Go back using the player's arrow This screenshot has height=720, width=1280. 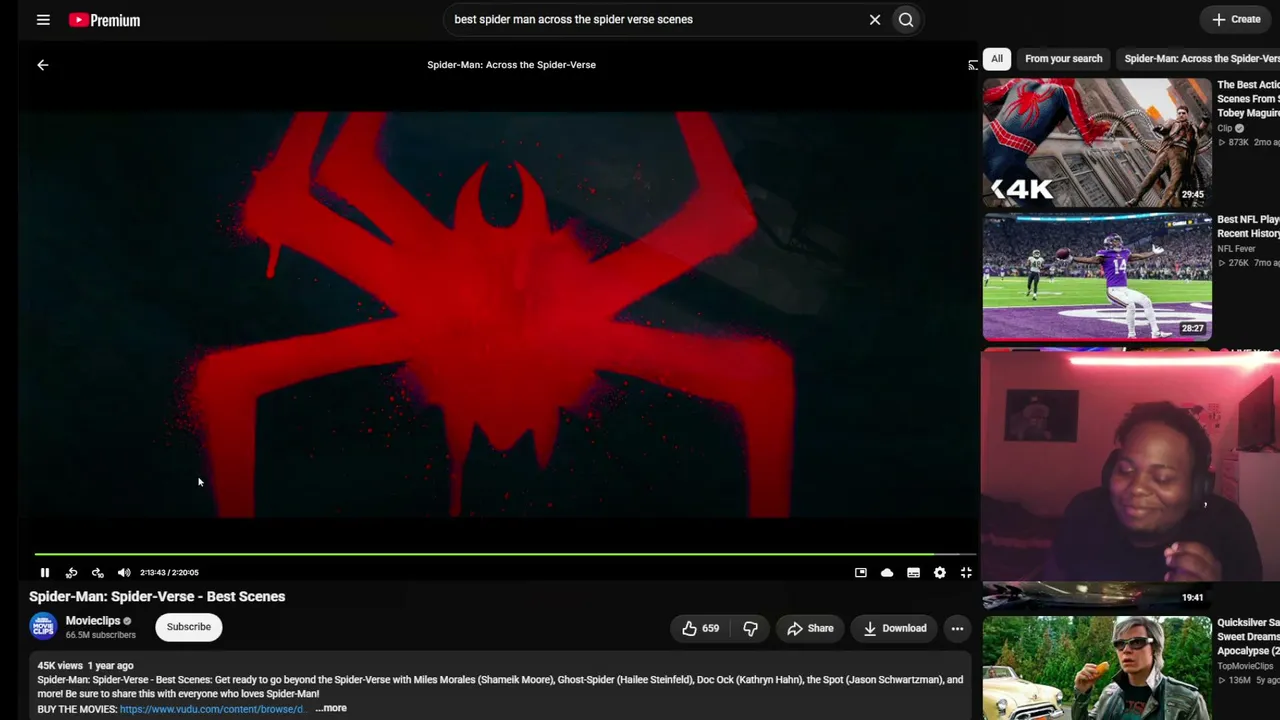pos(43,65)
